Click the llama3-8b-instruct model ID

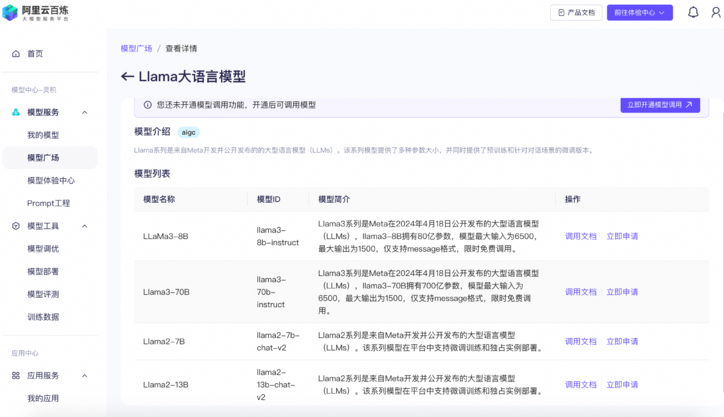[278, 236]
